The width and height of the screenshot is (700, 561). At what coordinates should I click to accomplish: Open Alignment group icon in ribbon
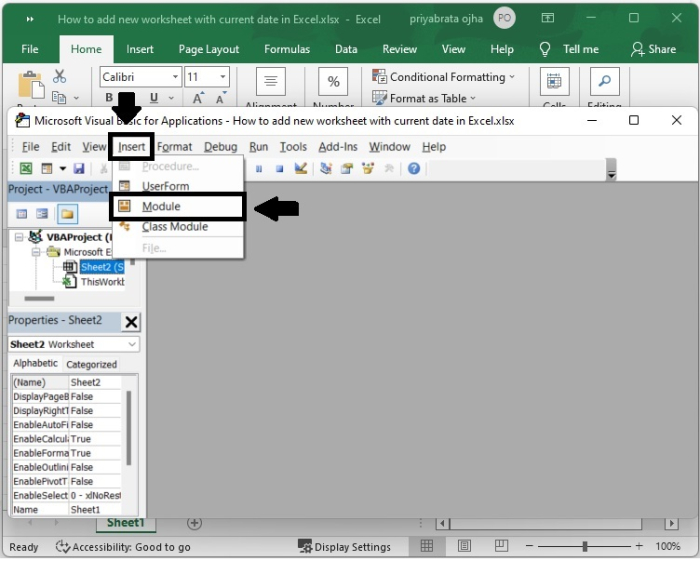[x=271, y=81]
